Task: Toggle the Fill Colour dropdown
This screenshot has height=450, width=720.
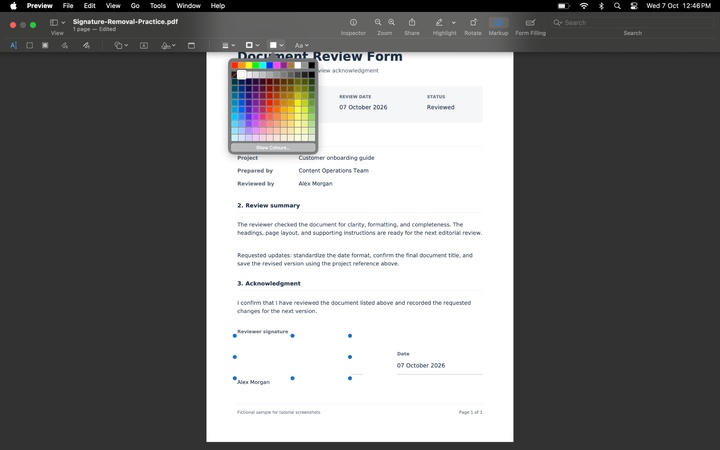Action: coord(276,45)
